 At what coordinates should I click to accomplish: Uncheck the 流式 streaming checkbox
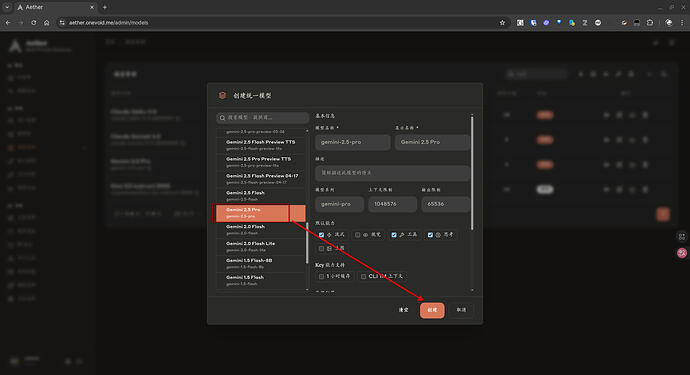[321, 235]
